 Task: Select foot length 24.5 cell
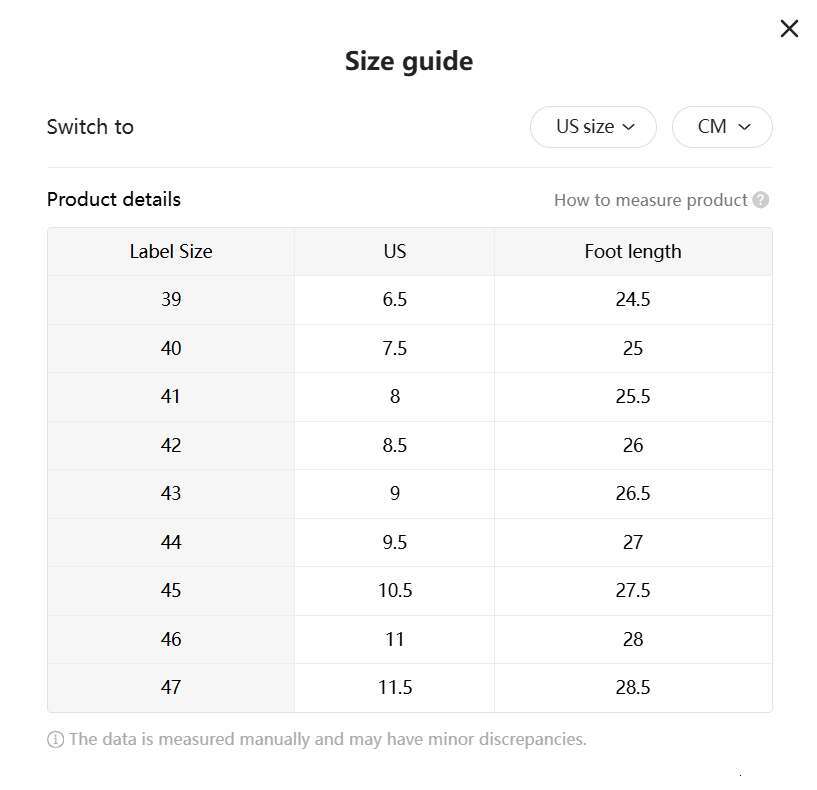[632, 299]
